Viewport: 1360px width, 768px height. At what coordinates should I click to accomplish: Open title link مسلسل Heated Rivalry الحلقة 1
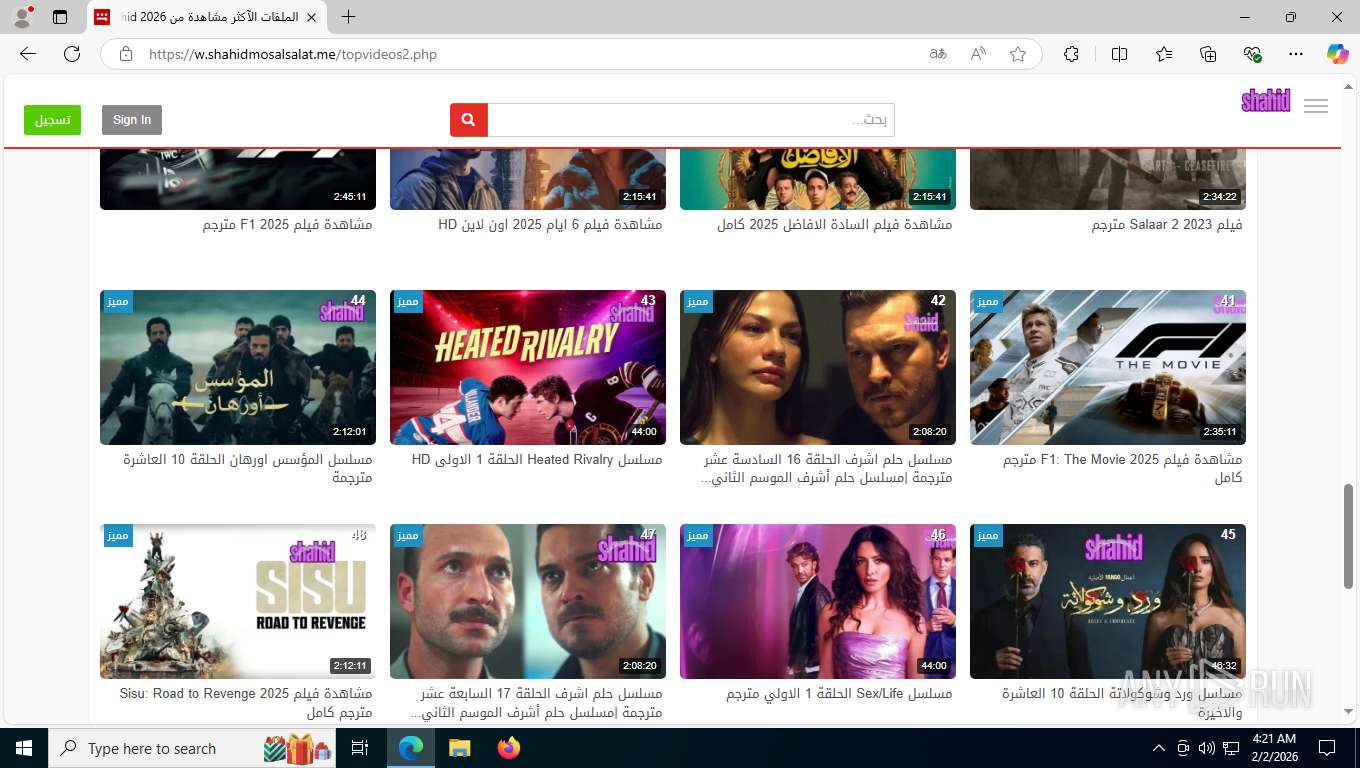537,460
